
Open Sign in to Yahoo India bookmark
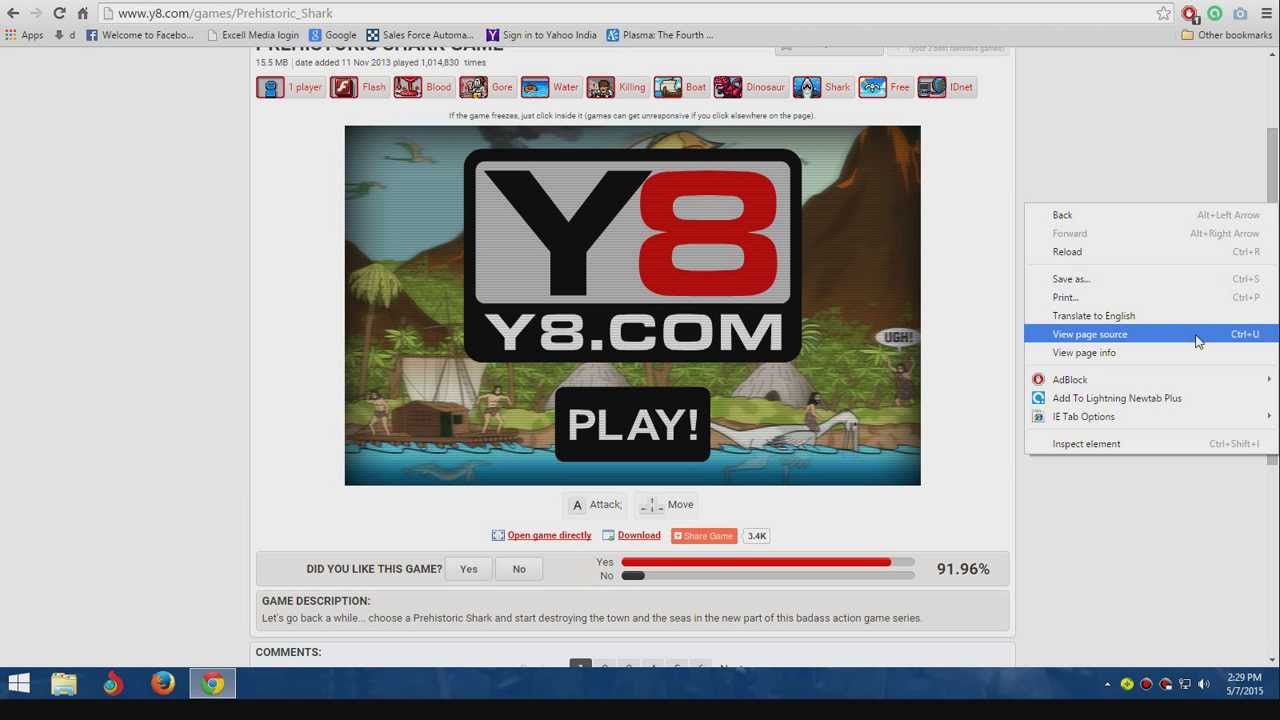coord(541,35)
